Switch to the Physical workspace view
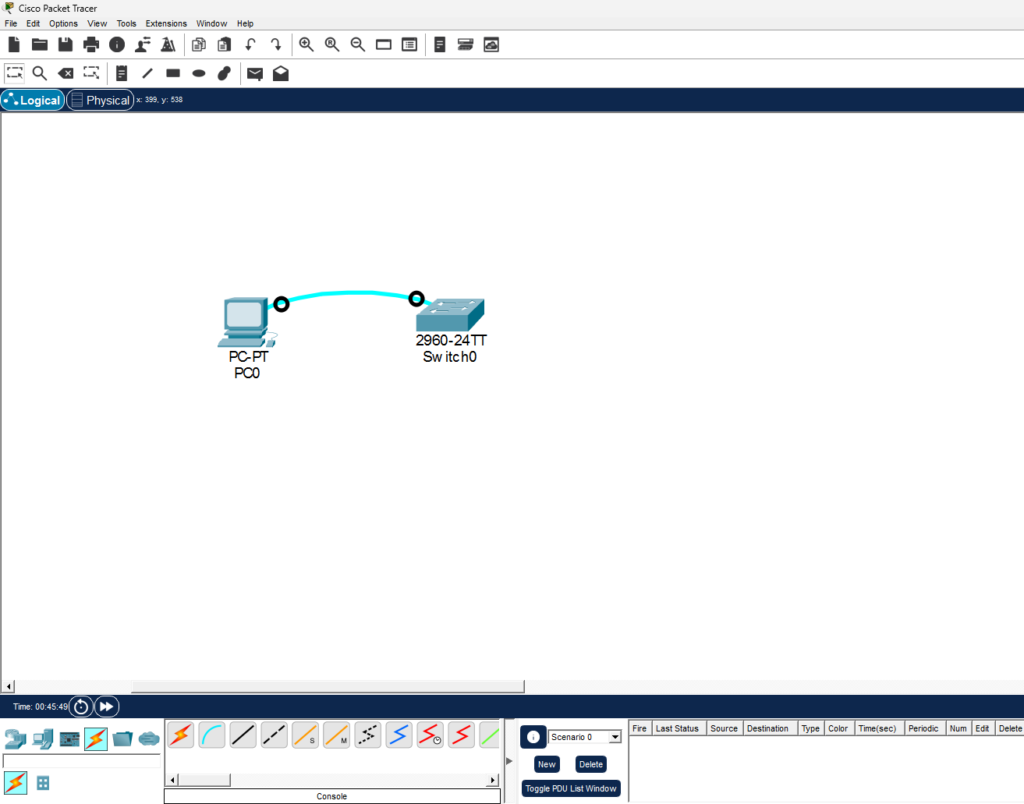 (x=100, y=100)
